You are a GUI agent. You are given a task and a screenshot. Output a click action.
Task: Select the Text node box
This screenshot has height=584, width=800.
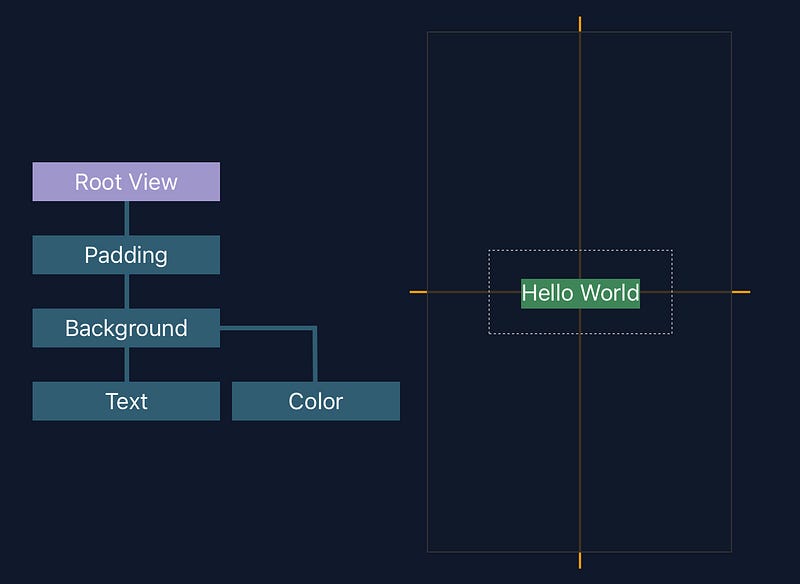click(126, 401)
